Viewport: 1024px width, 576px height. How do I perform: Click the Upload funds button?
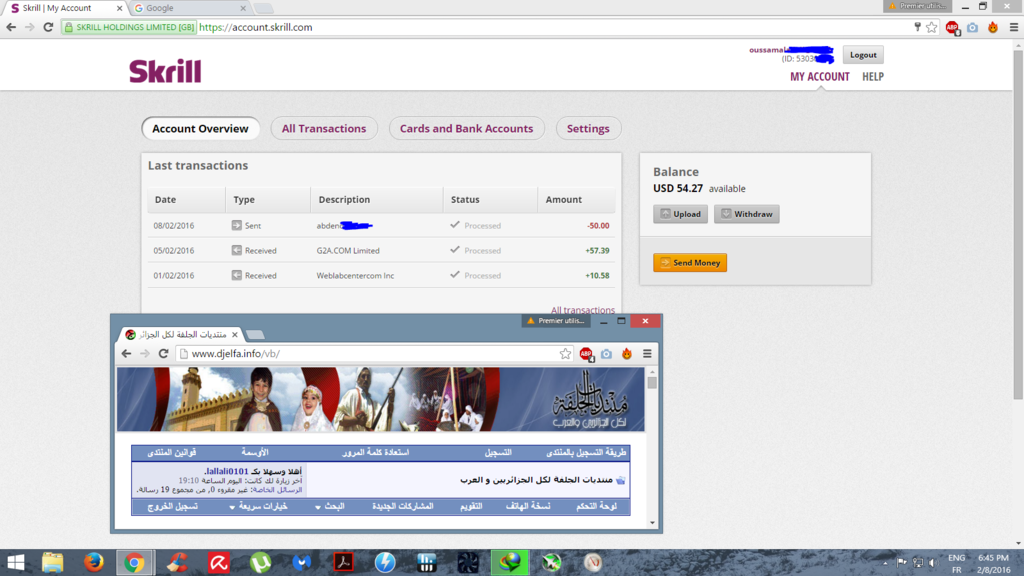(680, 214)
